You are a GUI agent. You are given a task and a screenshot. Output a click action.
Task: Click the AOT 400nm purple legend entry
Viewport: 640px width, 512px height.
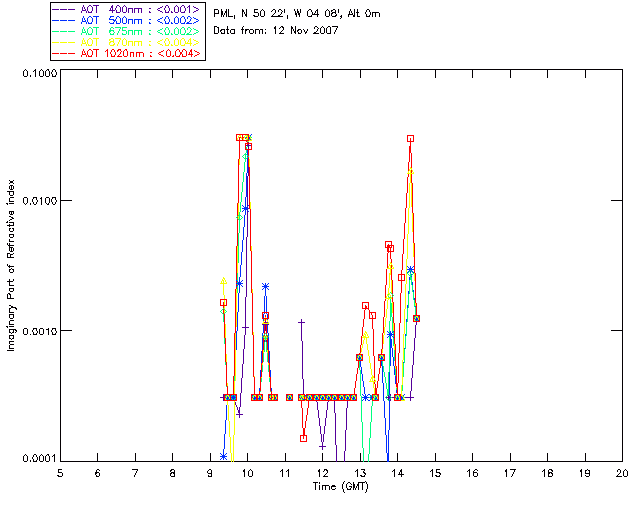pos(128,8)
